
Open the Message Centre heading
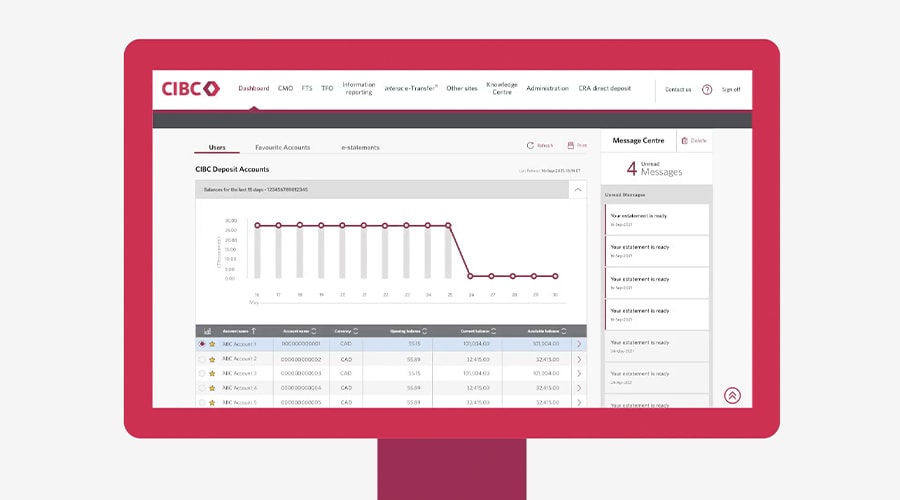[x=638, y=141]
